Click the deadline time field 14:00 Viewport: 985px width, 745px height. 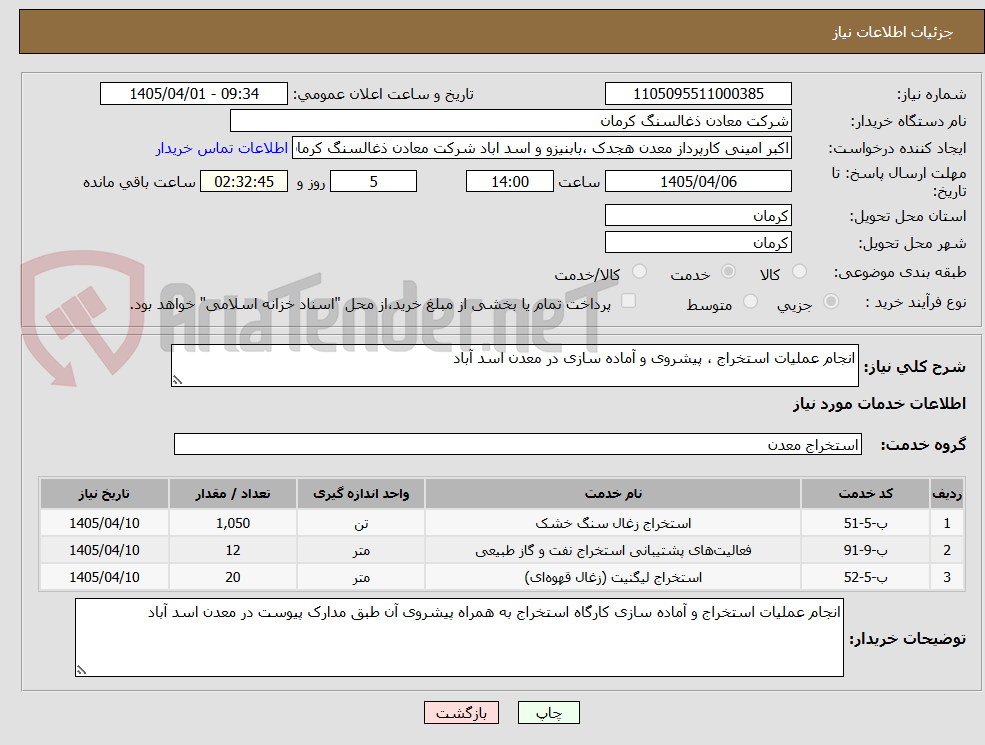tap(509, 182)
